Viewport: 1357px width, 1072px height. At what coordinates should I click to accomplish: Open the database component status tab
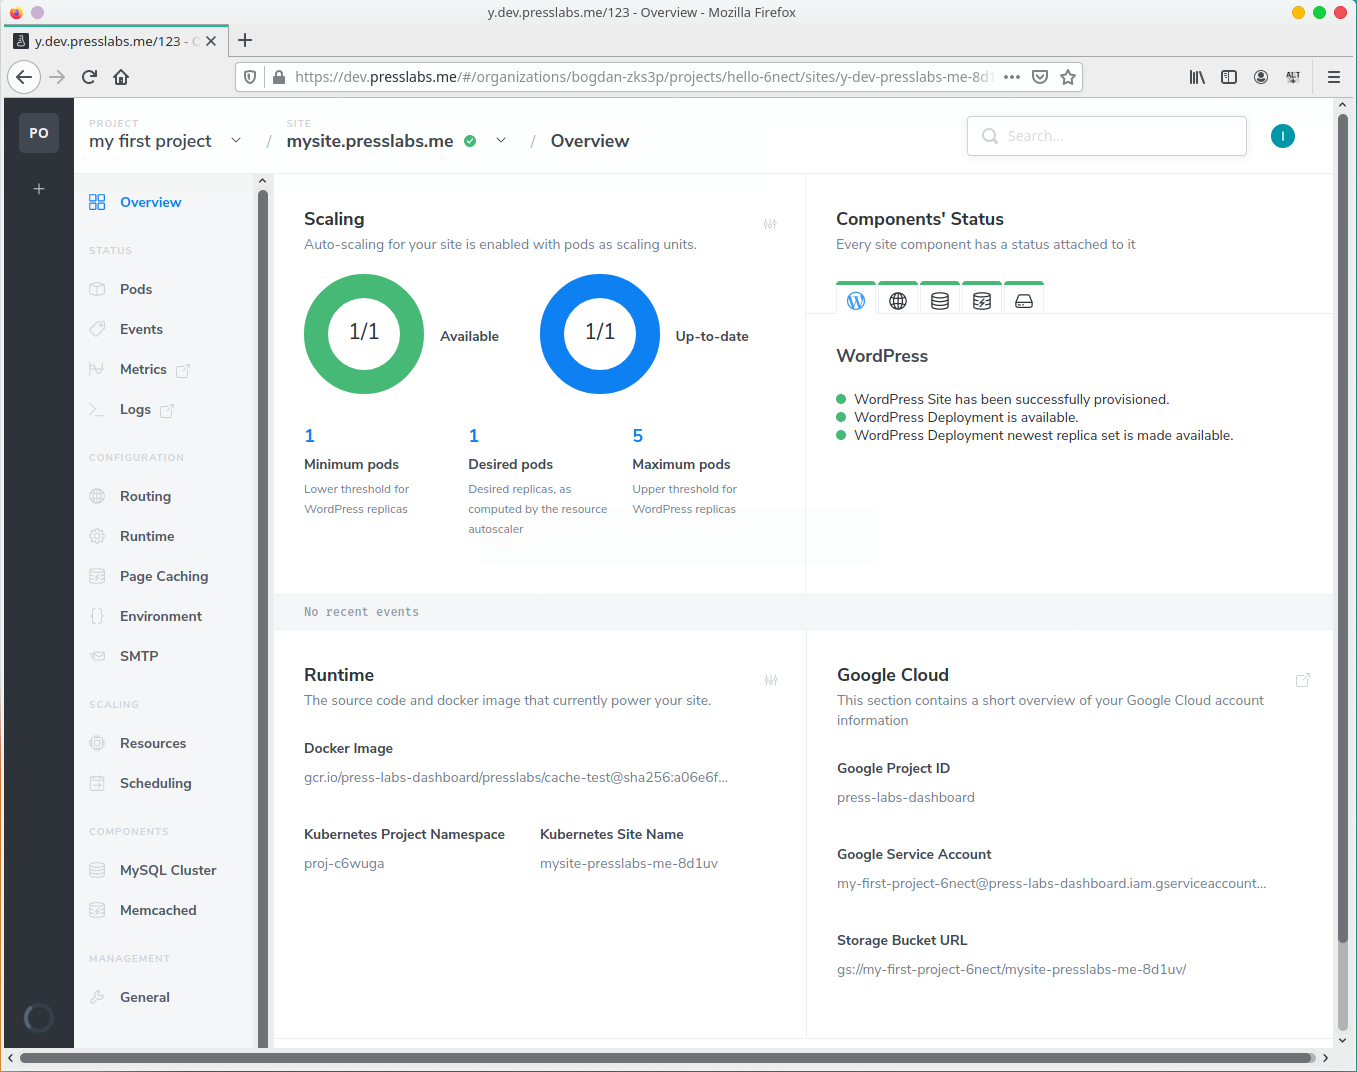coord(940,300)
